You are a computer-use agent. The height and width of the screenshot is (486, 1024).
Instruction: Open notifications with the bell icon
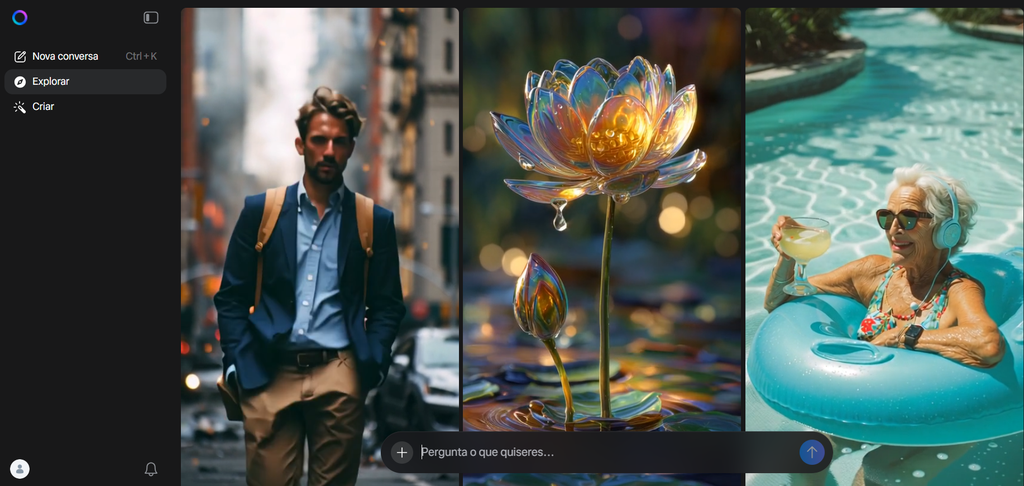(x=151, y=468)
